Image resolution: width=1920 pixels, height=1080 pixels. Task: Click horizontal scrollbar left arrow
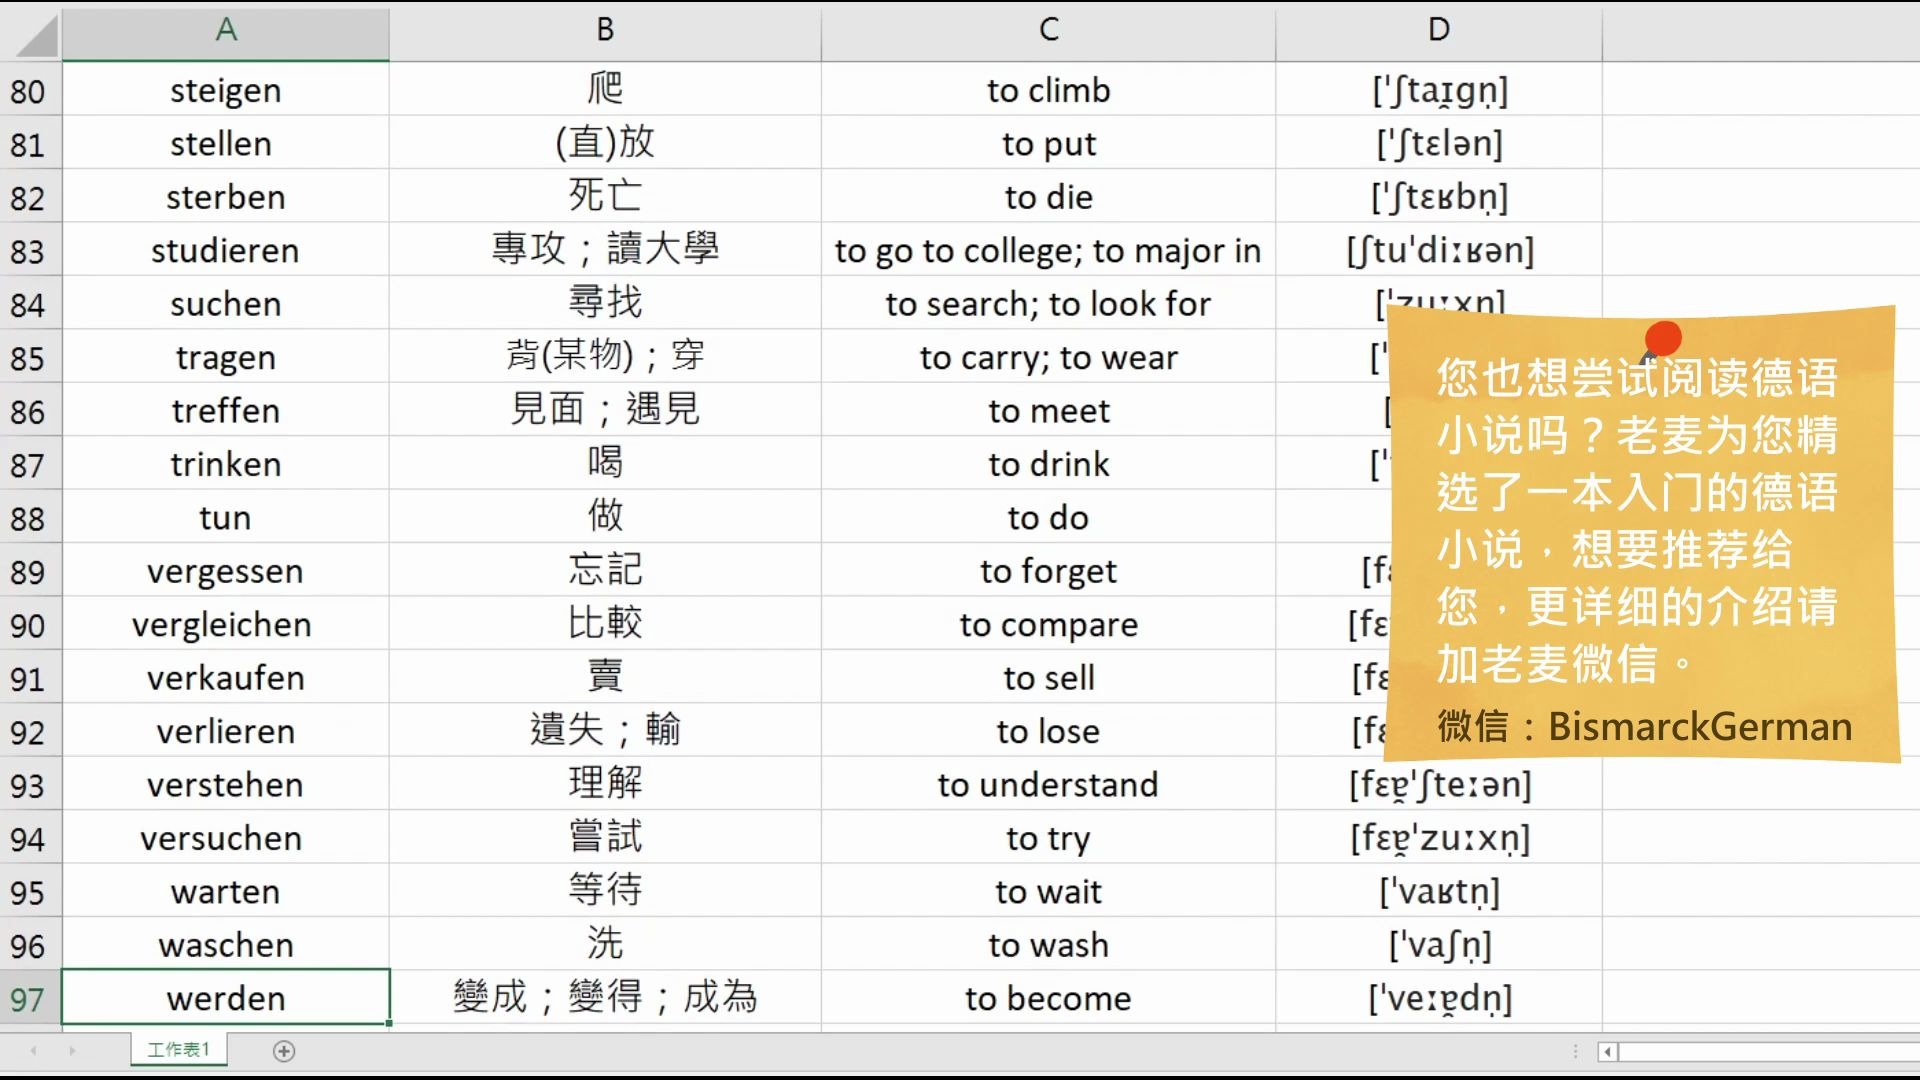coord(1608,1051)
